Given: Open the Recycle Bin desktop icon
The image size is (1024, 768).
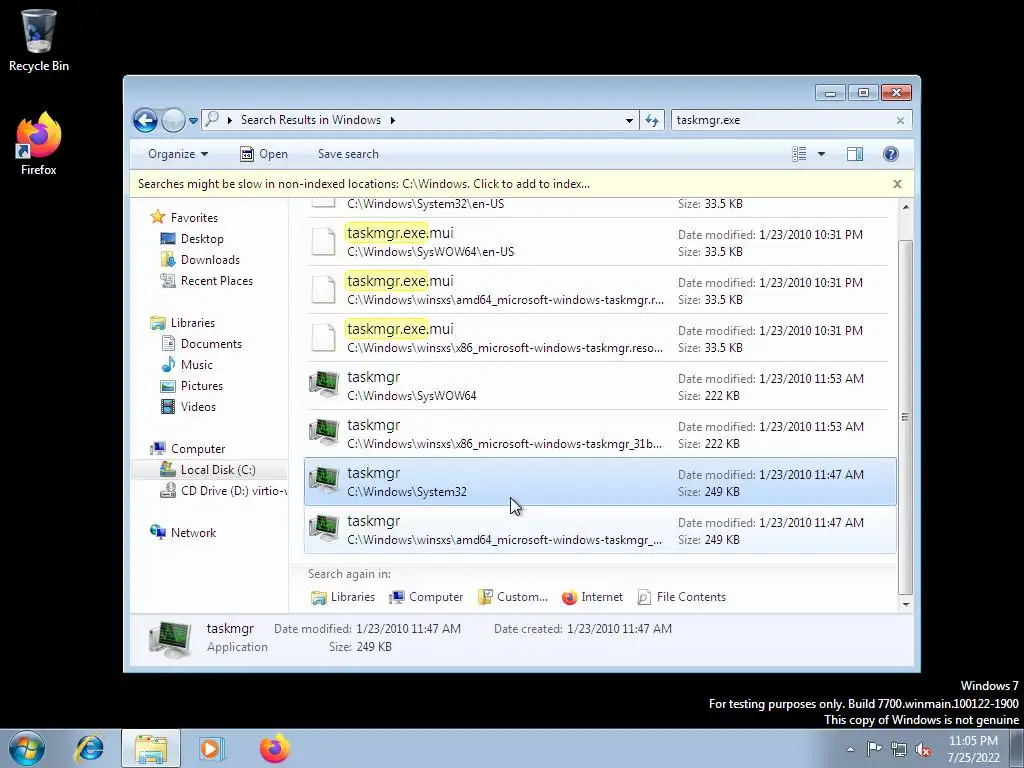Looking at the screenshot, I should 39,40.
